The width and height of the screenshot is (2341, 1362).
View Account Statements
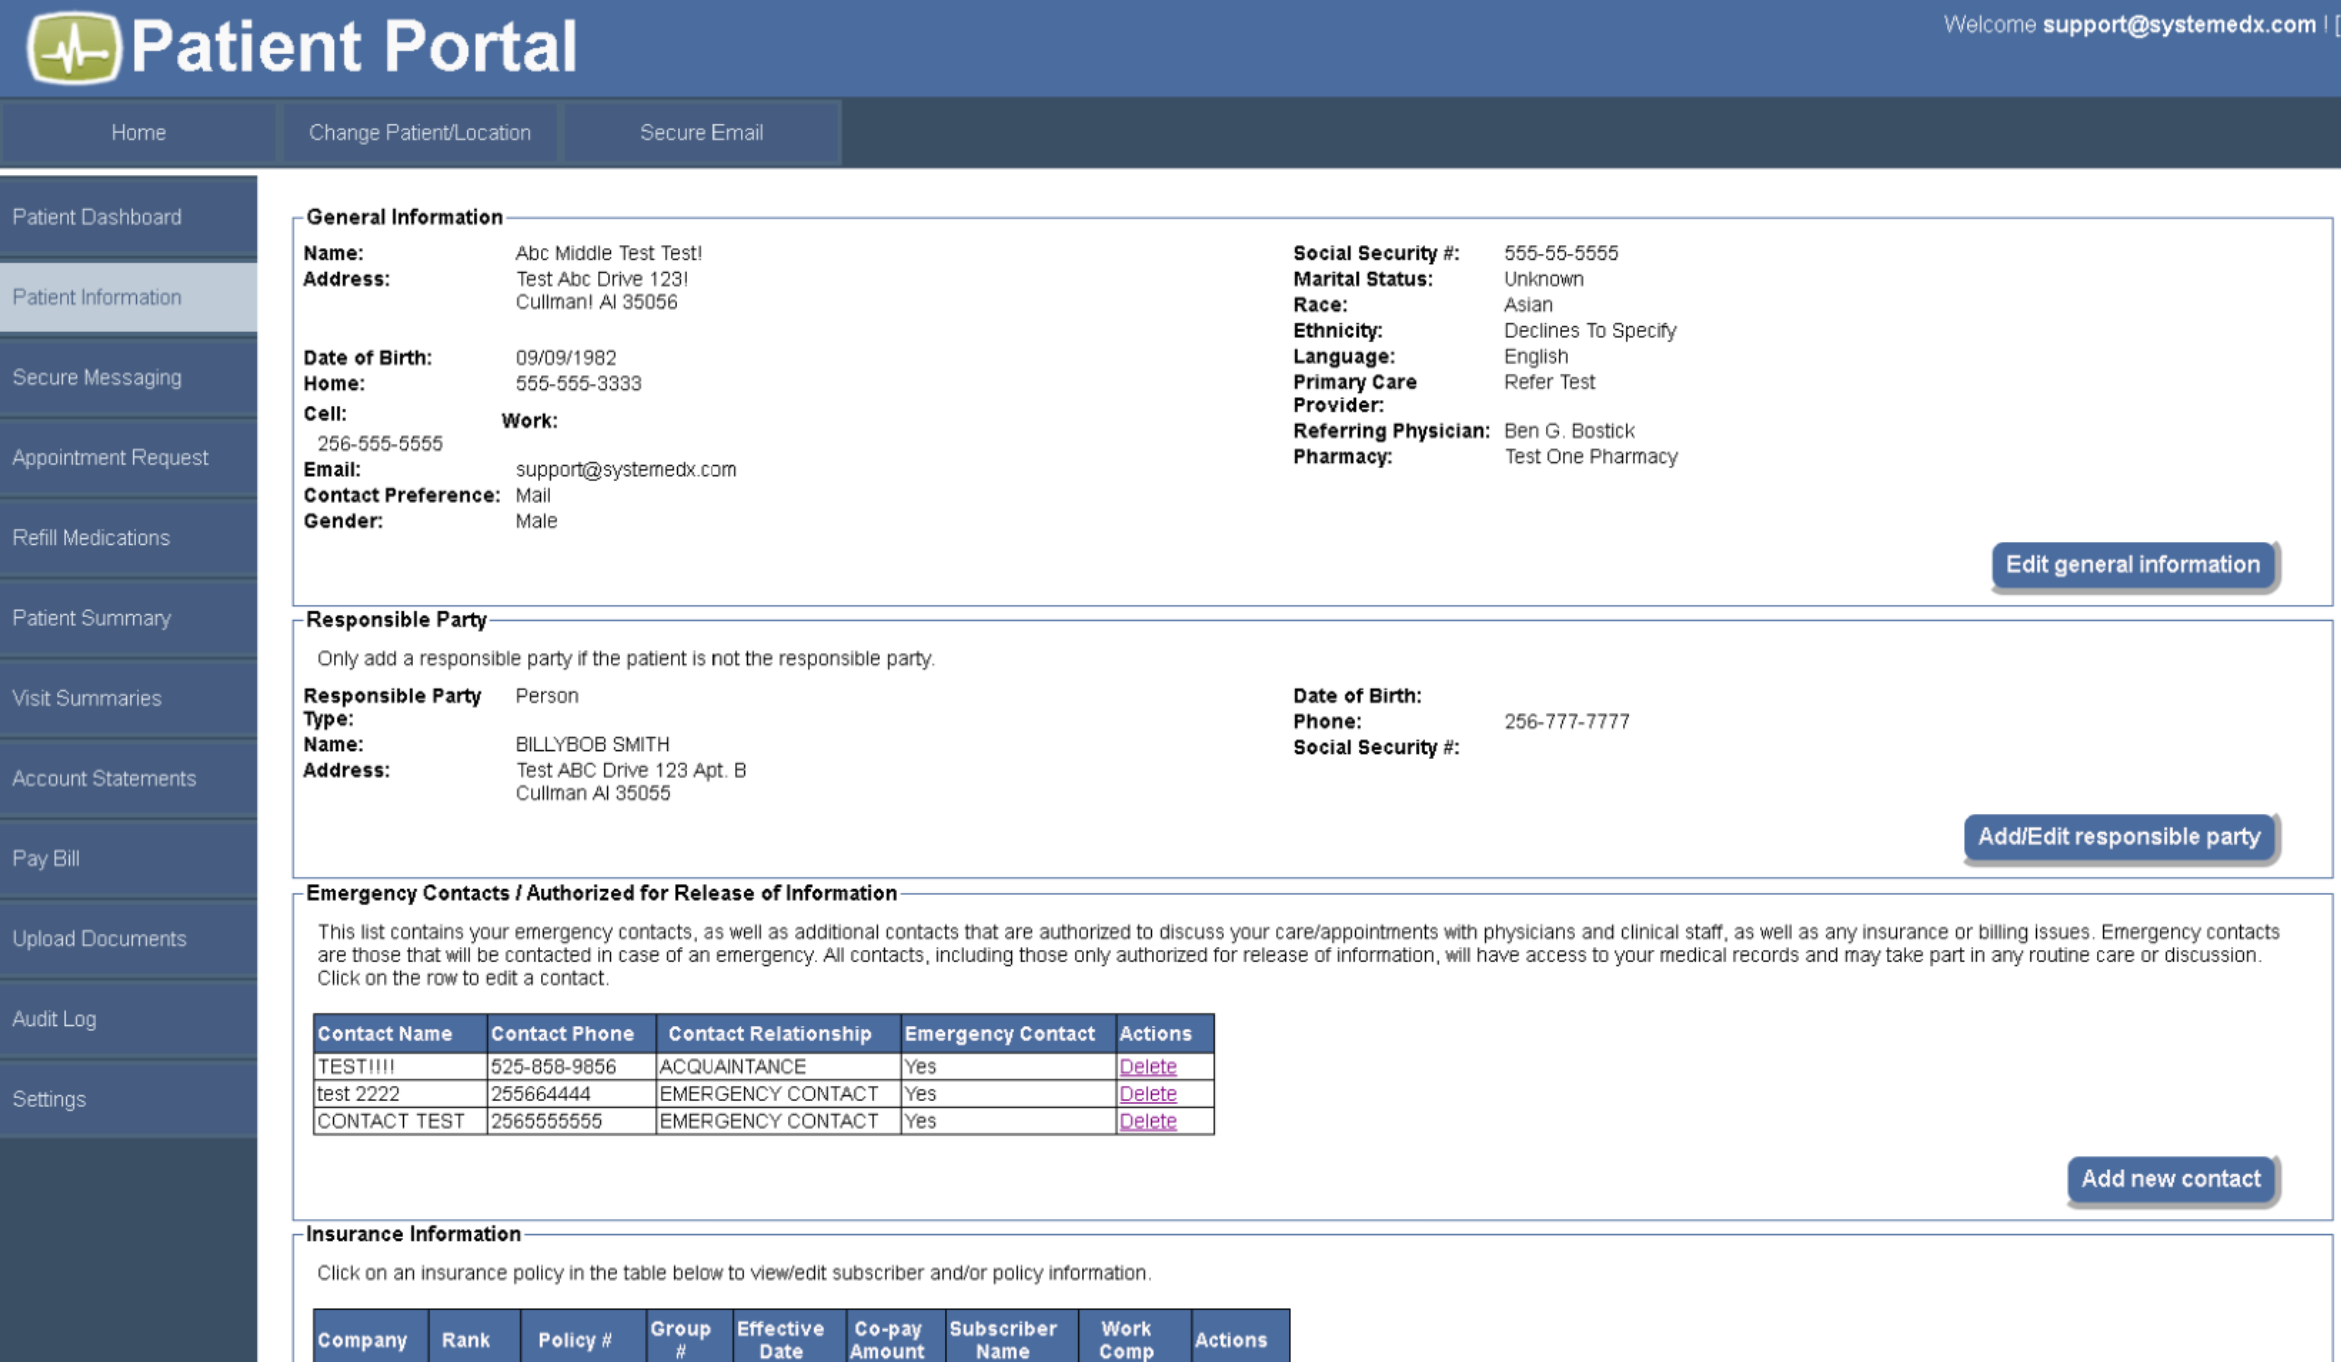click(104, 778)
